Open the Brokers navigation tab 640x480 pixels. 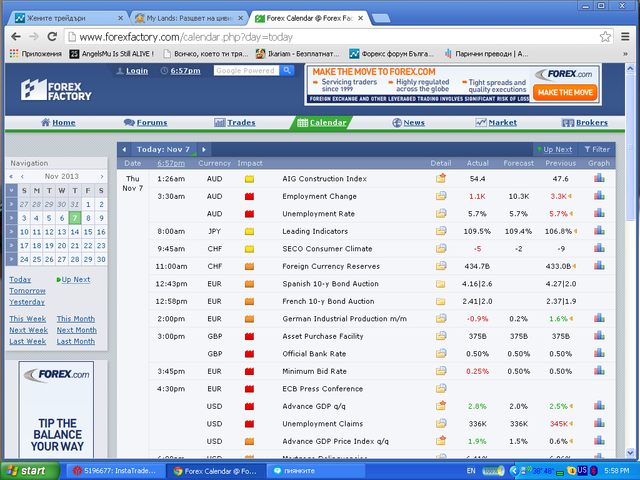[x=585, y=122]
